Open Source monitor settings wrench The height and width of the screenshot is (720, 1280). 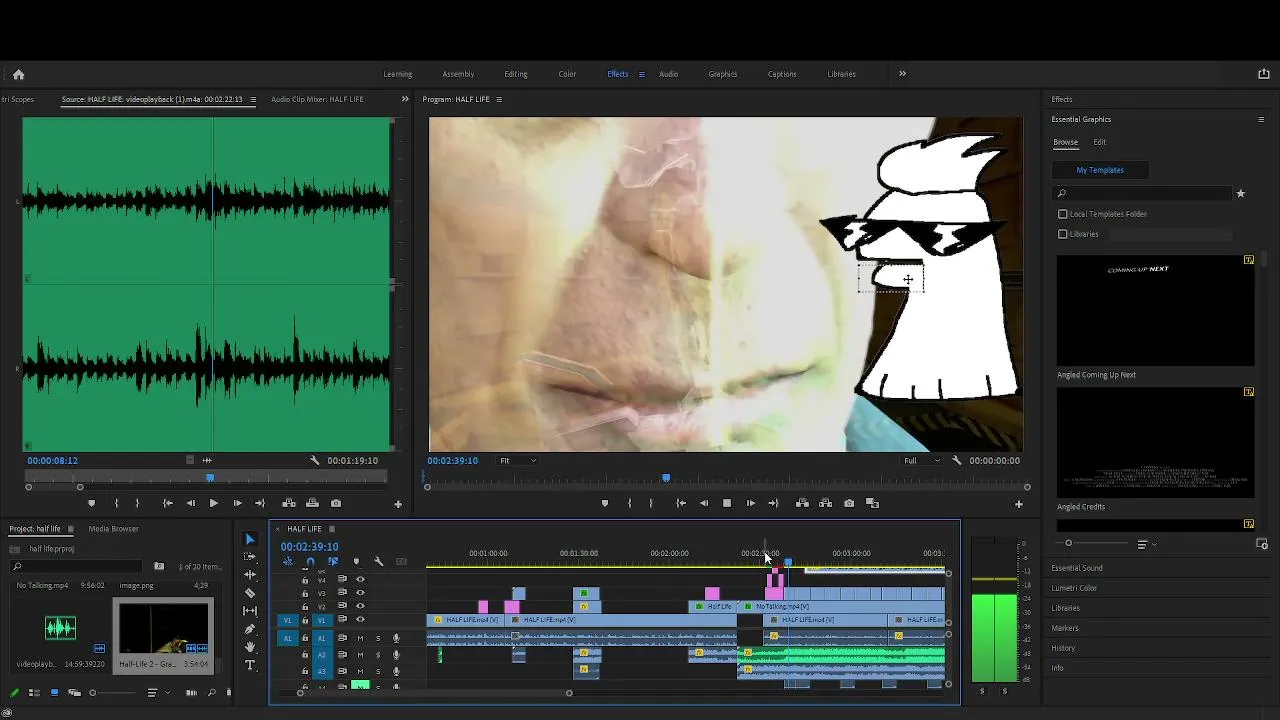(x=314, y=460)
